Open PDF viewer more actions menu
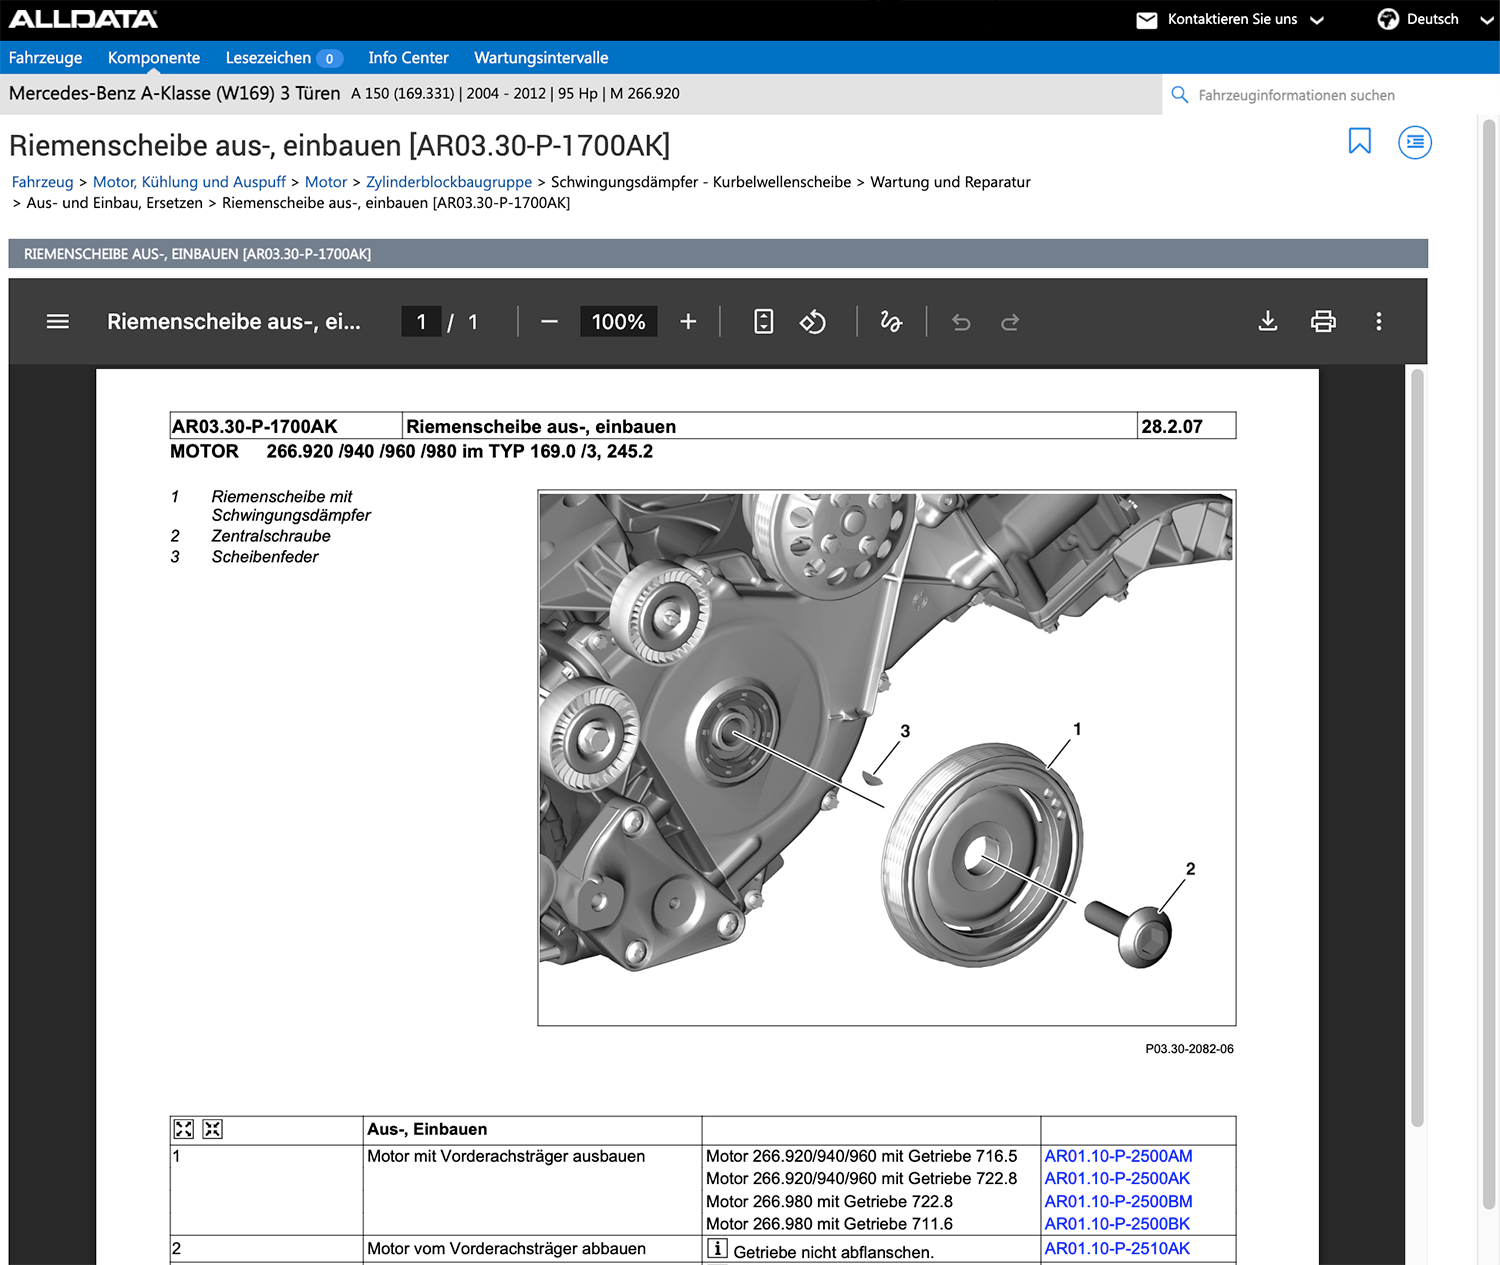The image size is (1500, 1265). coord(1379,322)
